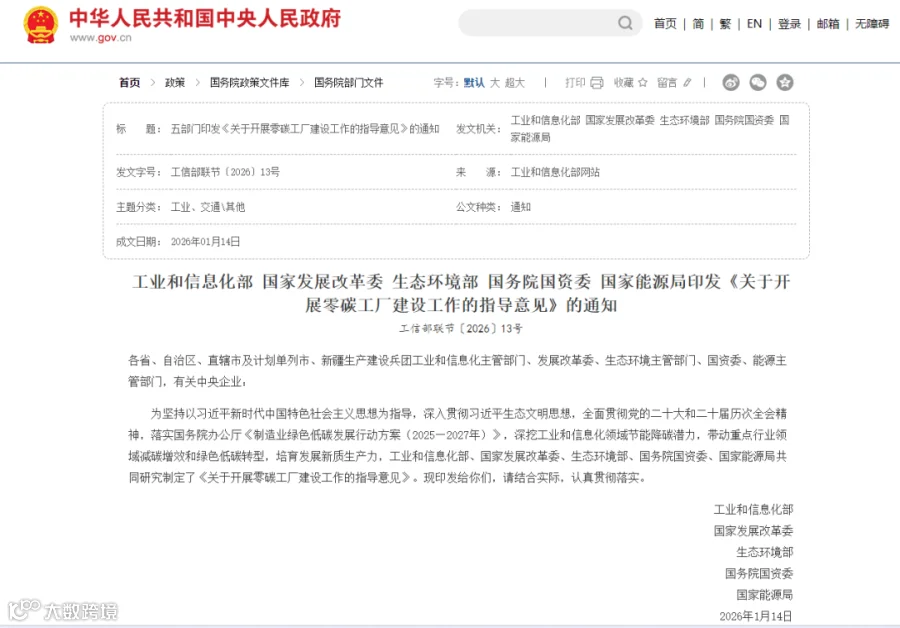Click date value 2026年01月14日

point(205,242)
